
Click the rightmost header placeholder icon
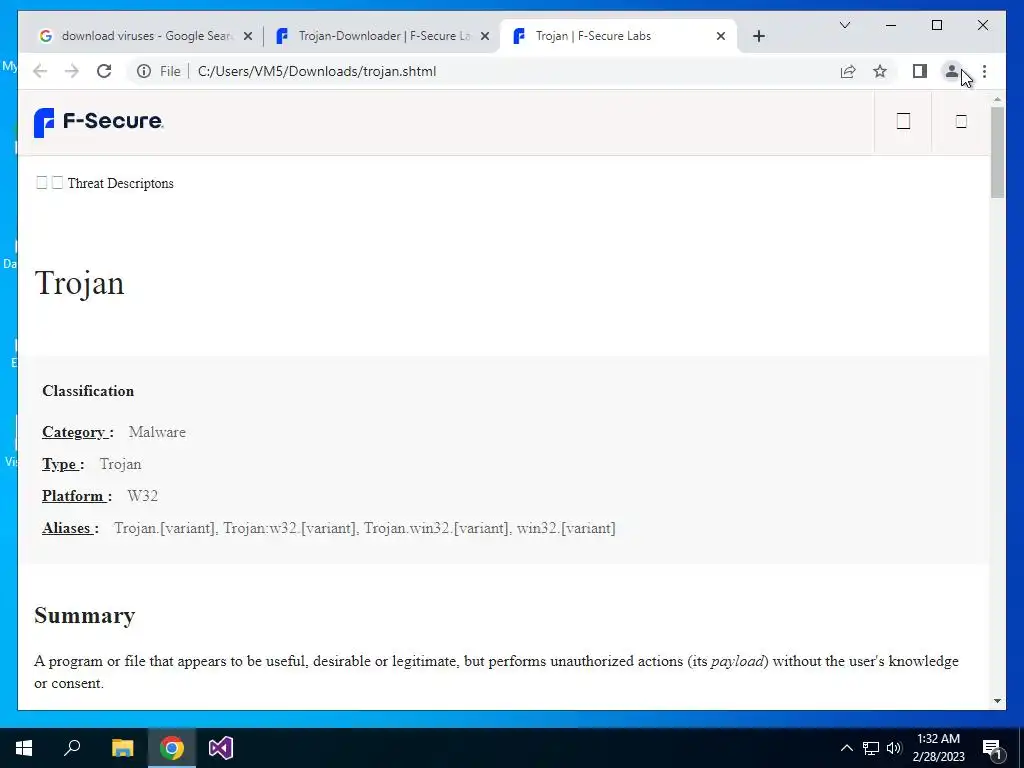961,121
